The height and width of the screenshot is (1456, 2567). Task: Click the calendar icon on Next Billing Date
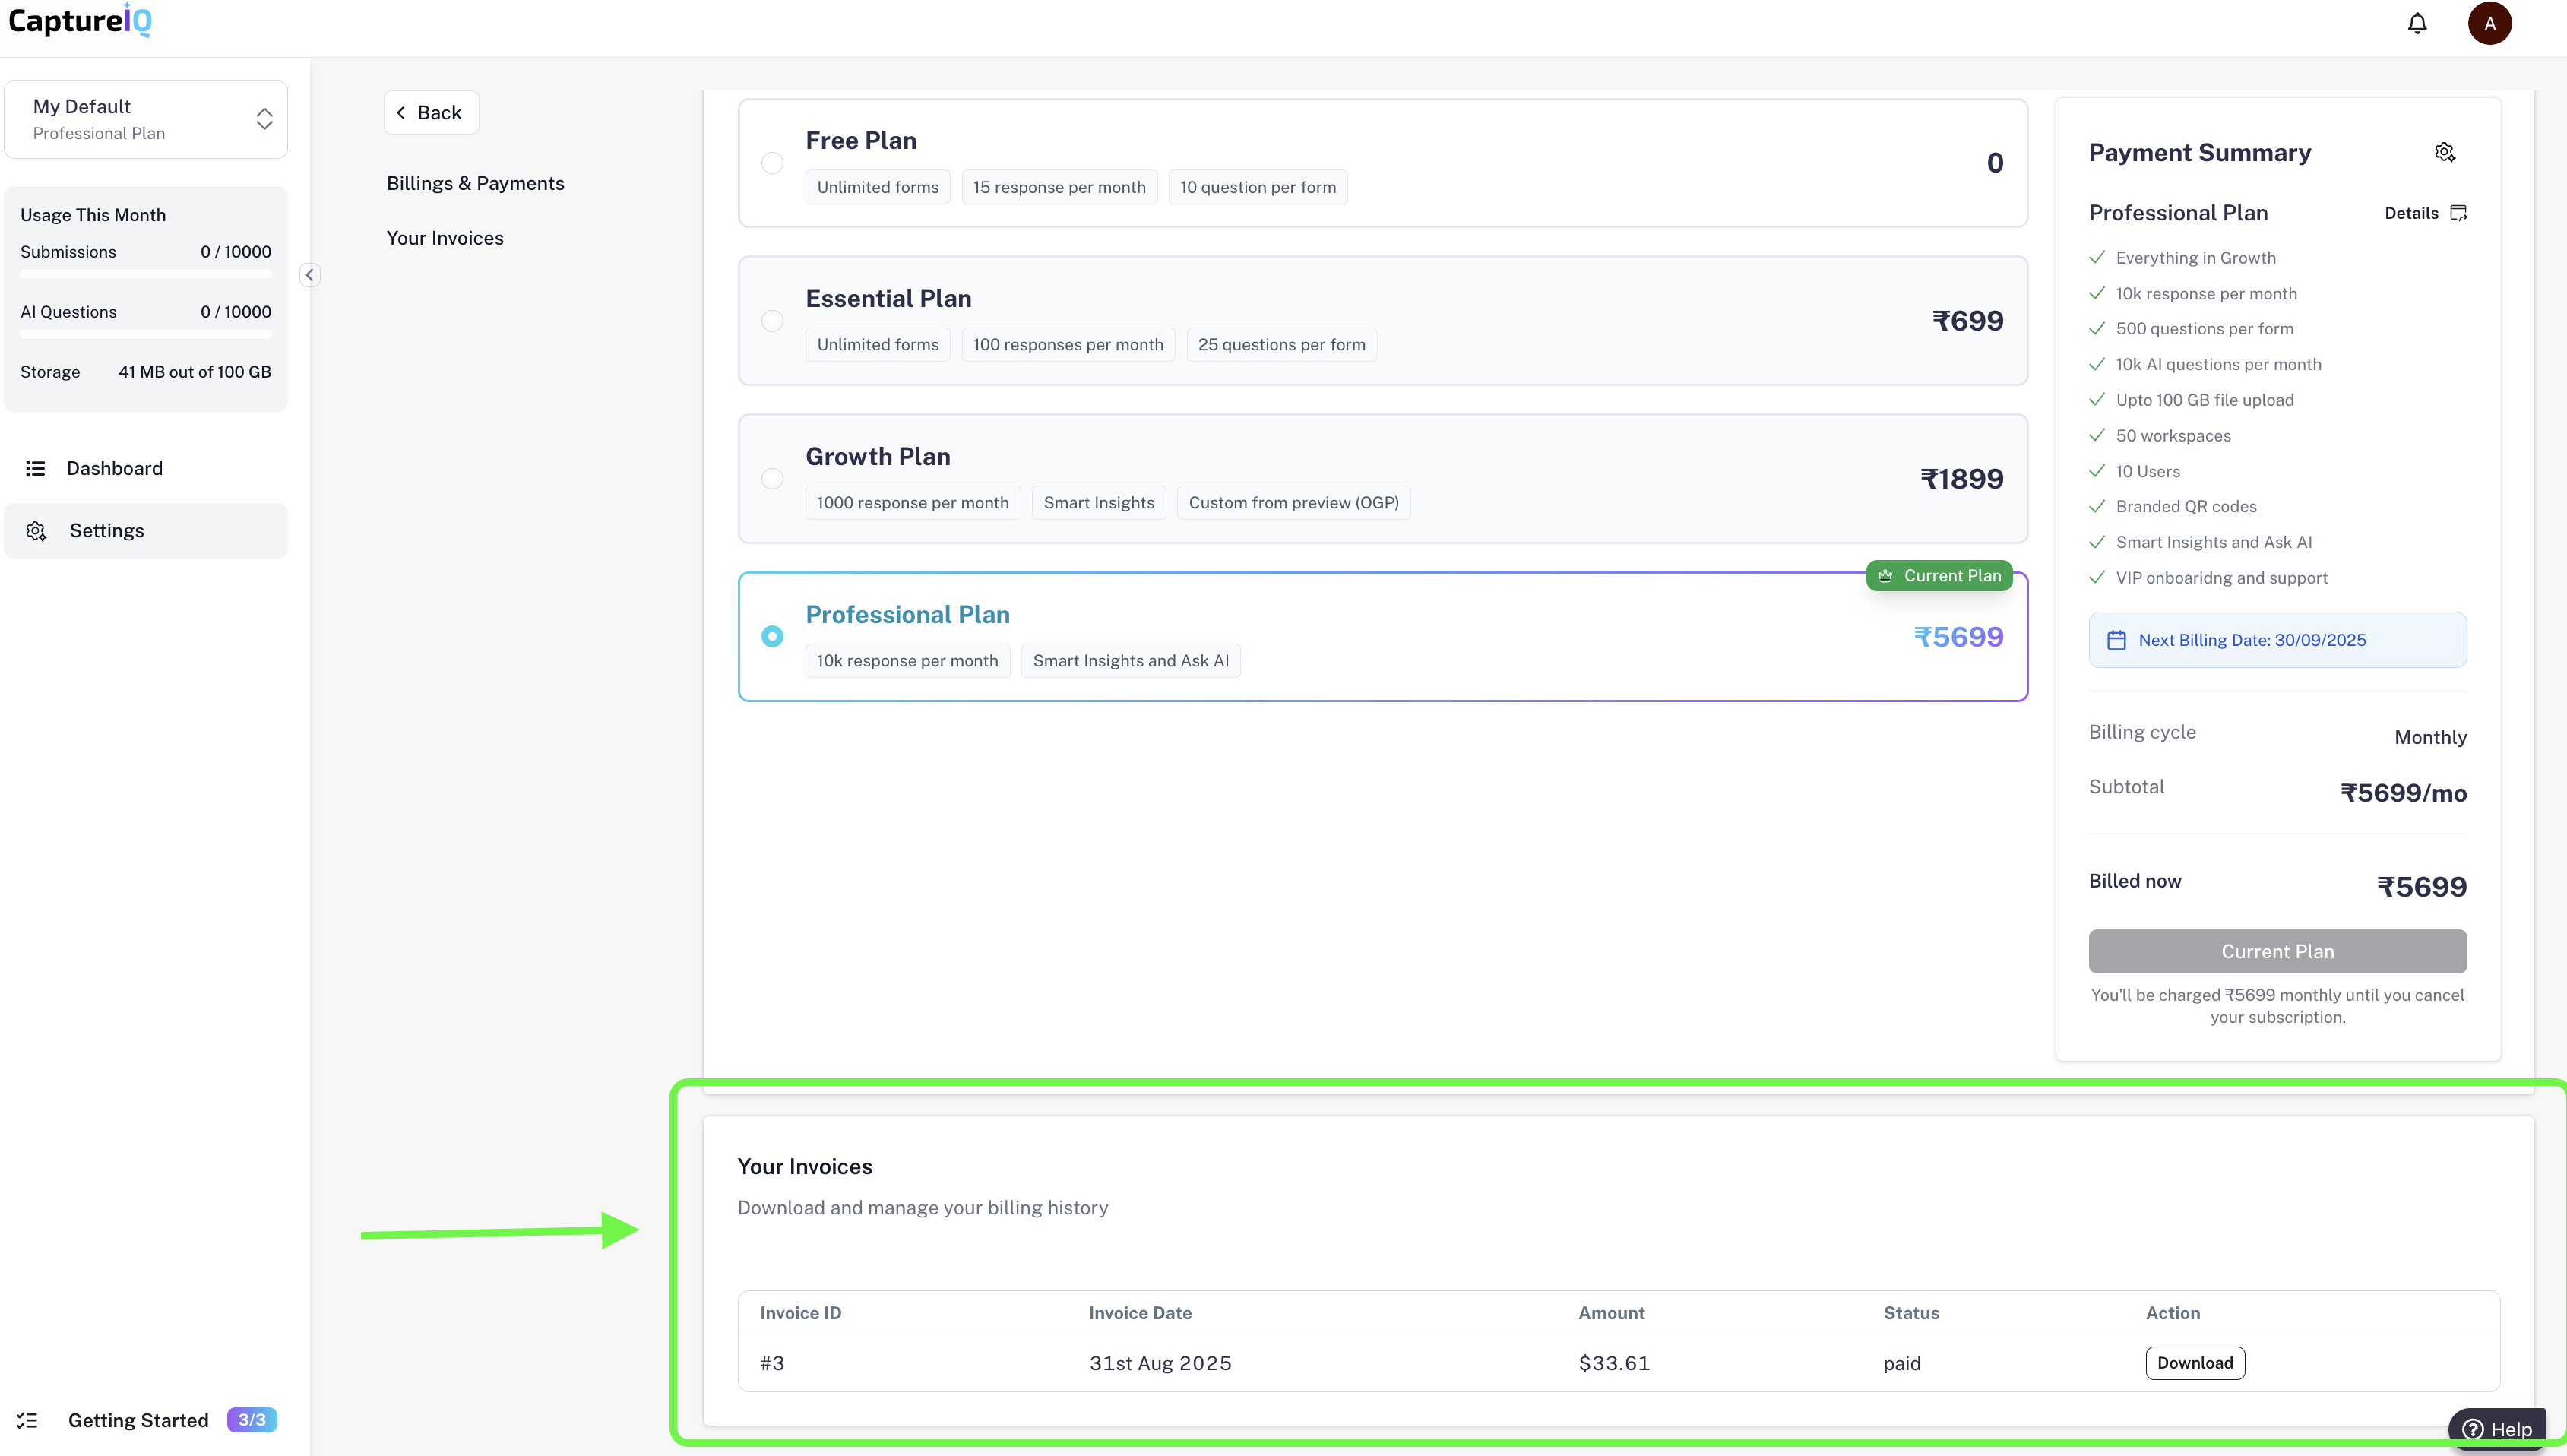(x=2116, y=640)
